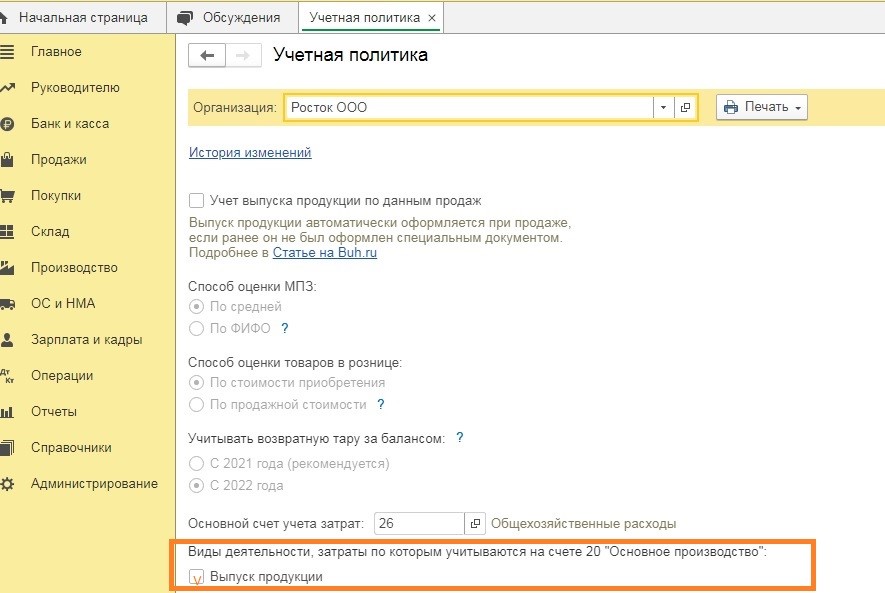Show help for По ФИФО option
This screenshot has height=593, width=885.
(x=285, y=328)
